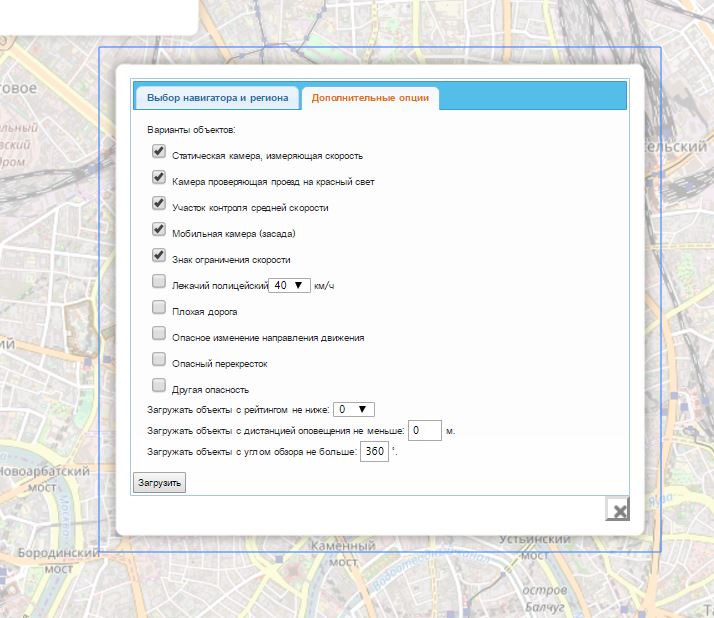Uncheck "Мобильная камера (засада)" option
This screenshot has height=618, width=714.
[158, 229]
